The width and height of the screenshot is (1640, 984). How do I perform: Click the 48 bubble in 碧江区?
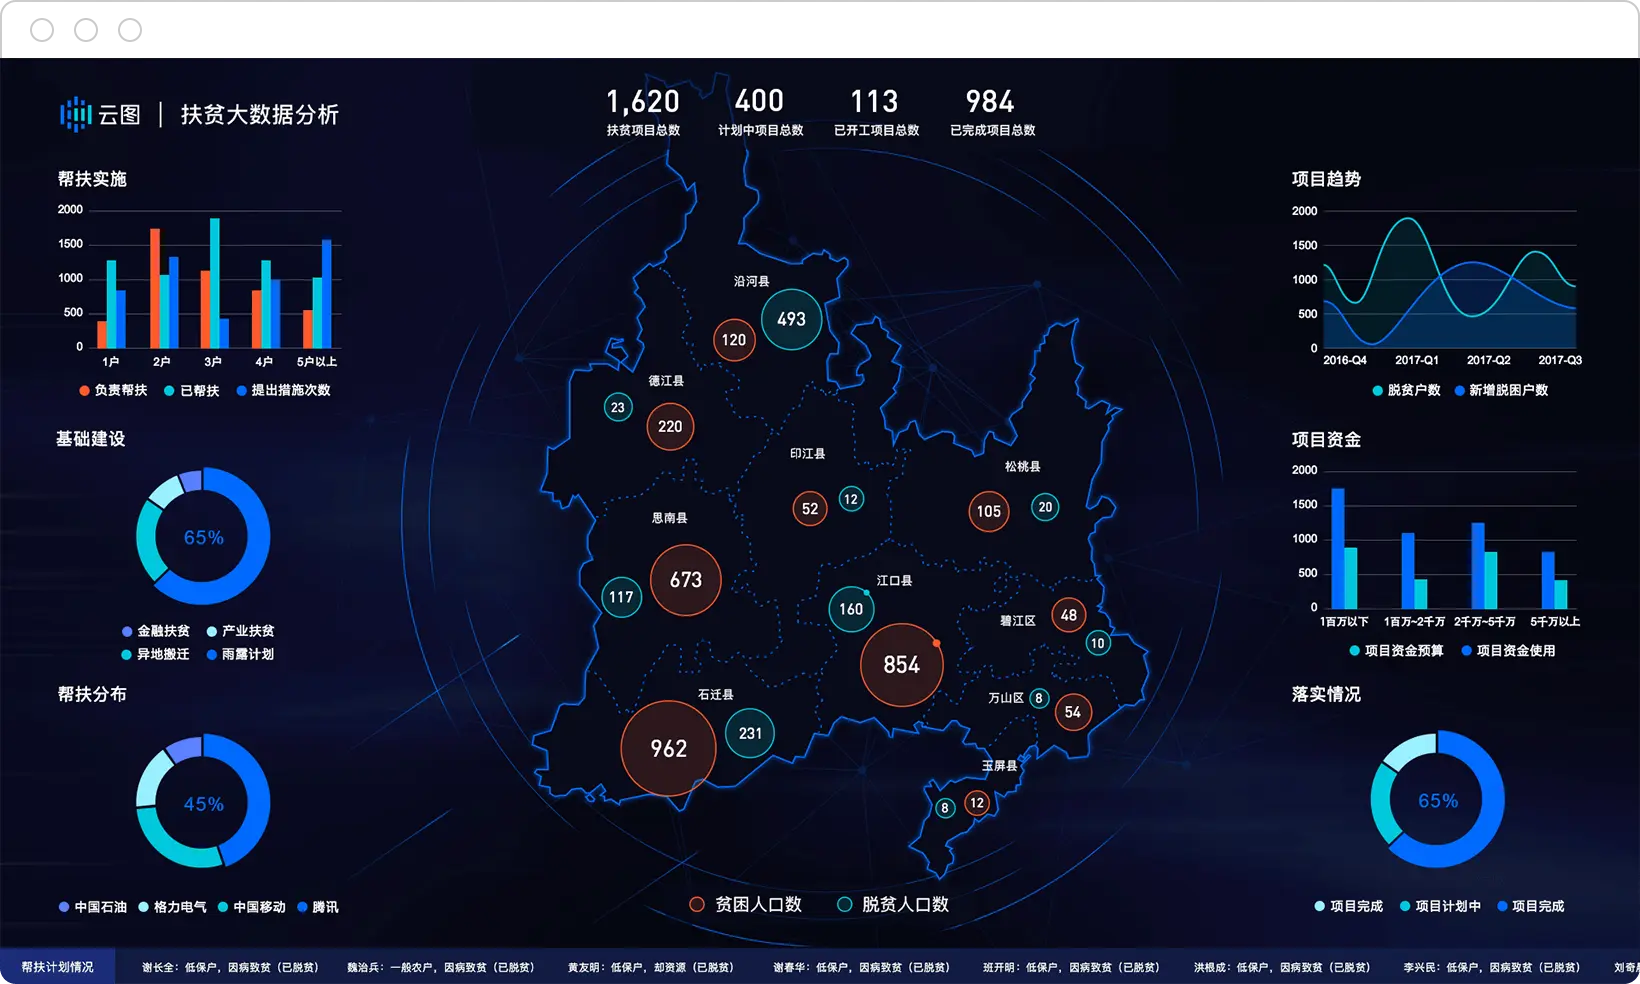(1069, 615)
